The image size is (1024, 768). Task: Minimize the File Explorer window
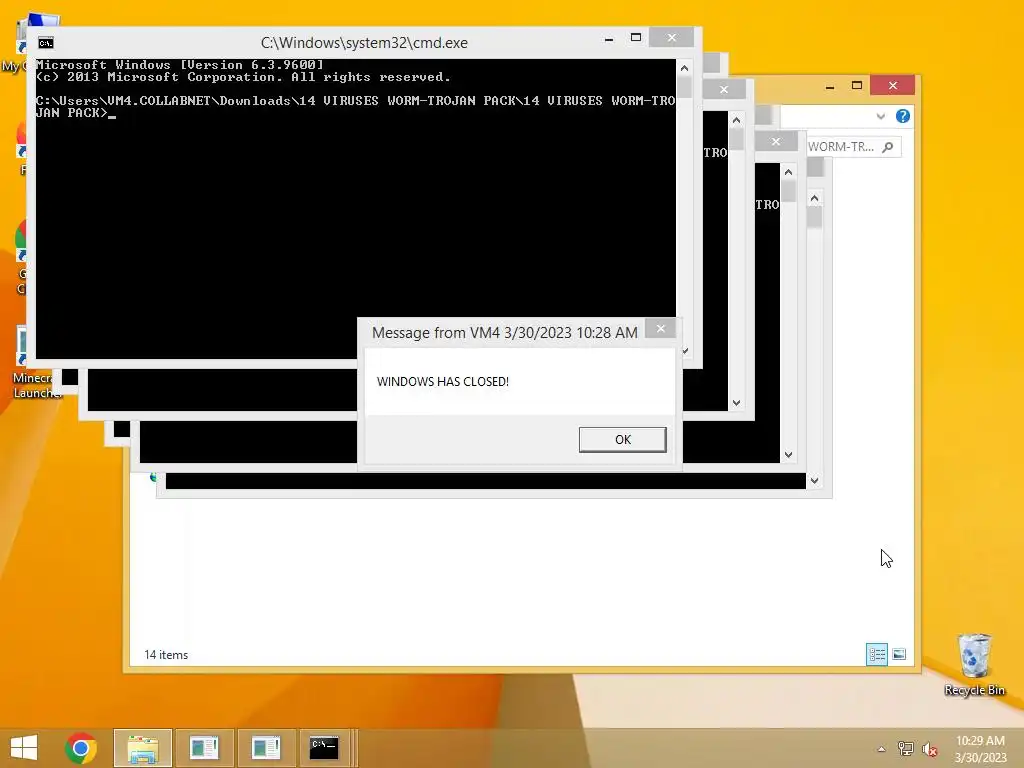(x=830, y=86)
